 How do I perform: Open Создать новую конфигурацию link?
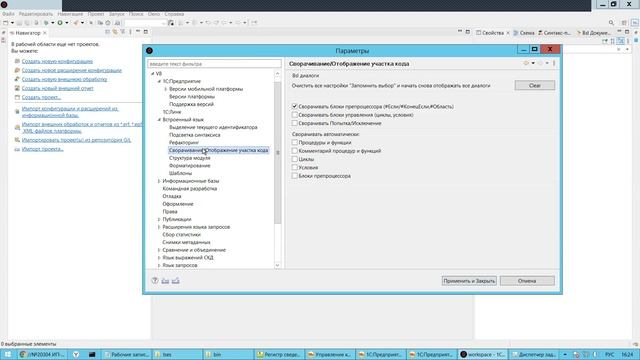(x=57, y=61)
